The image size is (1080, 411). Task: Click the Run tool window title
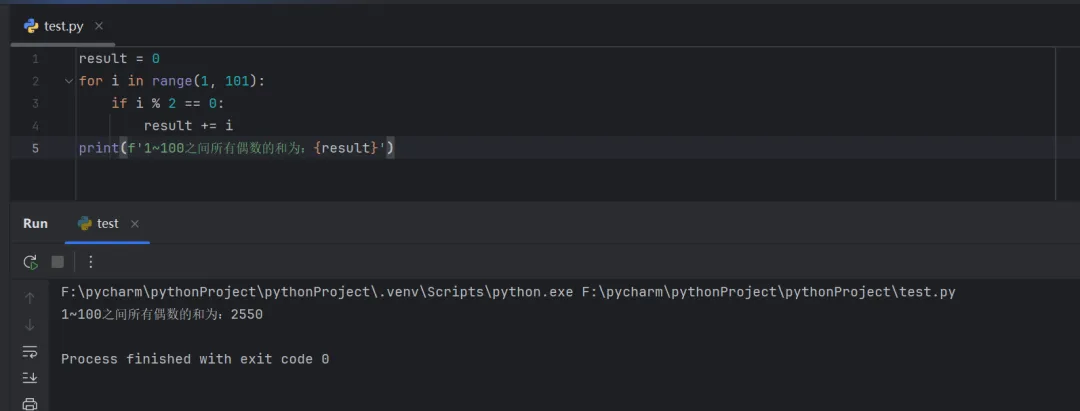[x=35, y=224]
